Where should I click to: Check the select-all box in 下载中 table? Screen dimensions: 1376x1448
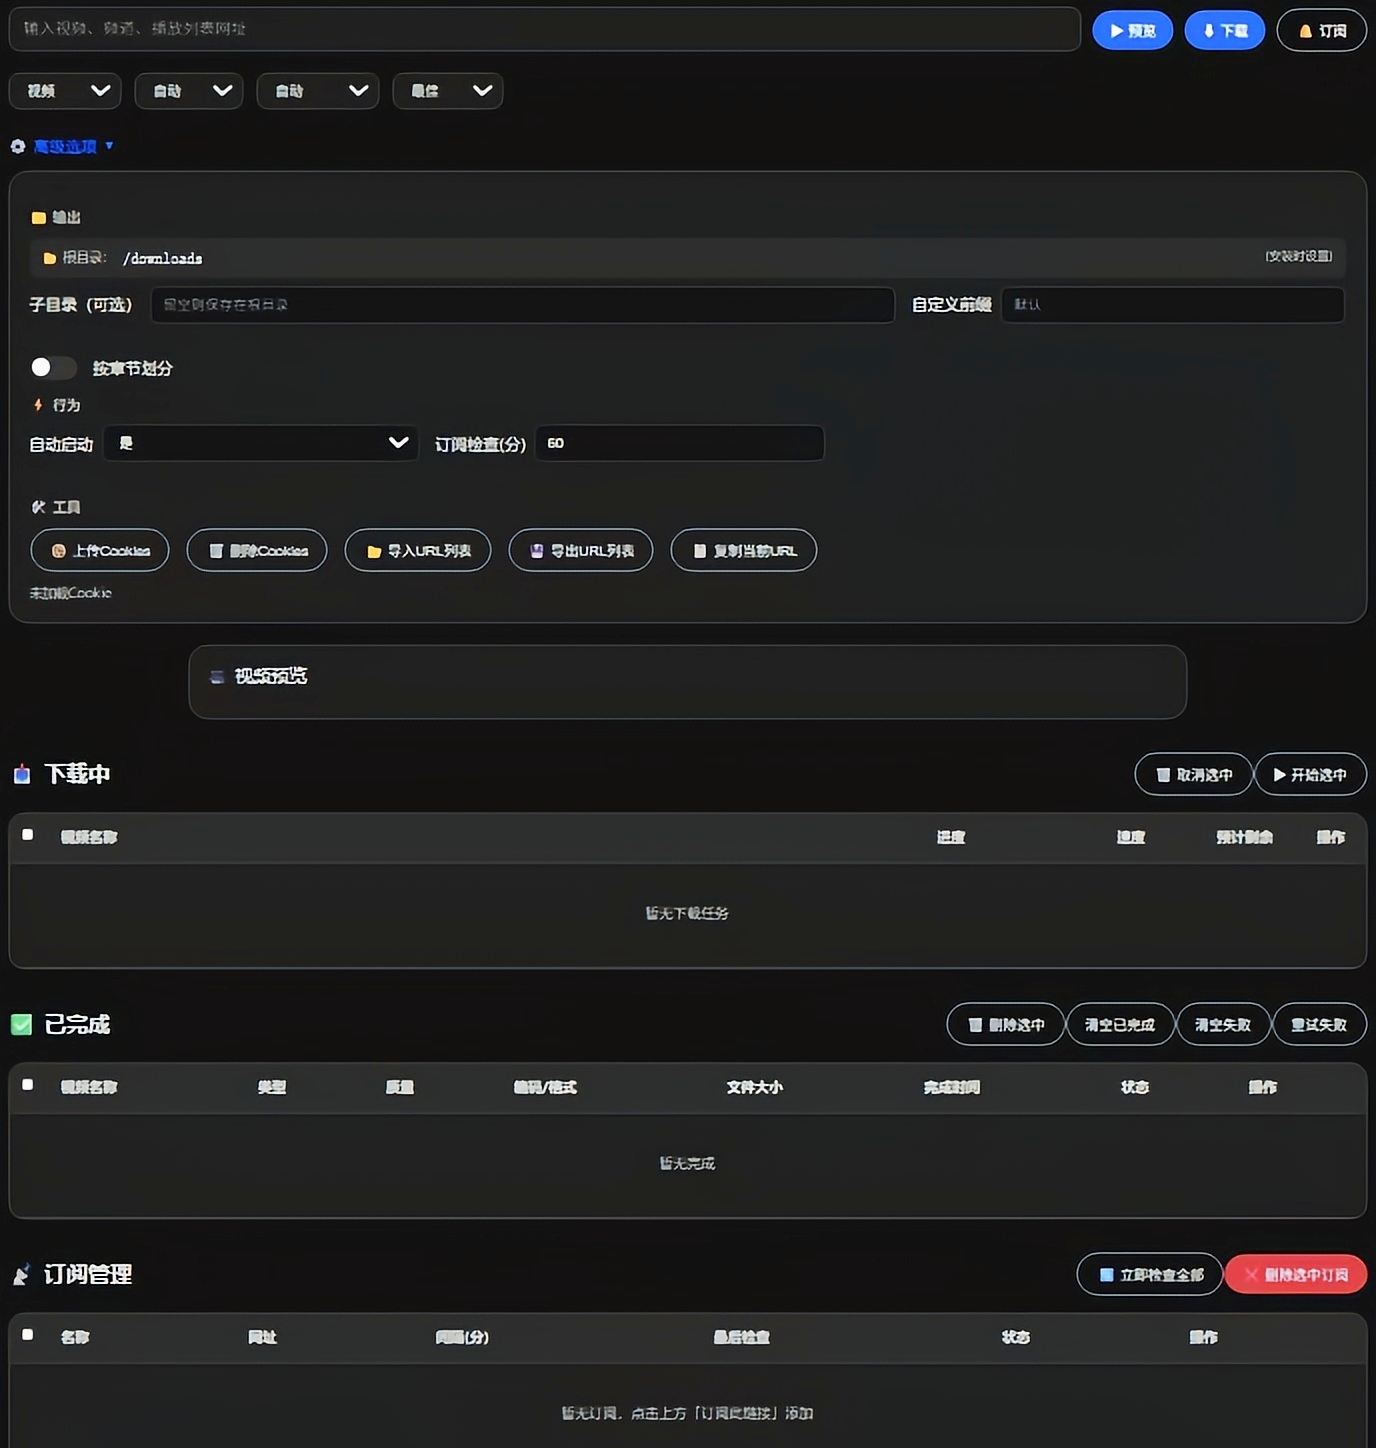click(28, 835)
